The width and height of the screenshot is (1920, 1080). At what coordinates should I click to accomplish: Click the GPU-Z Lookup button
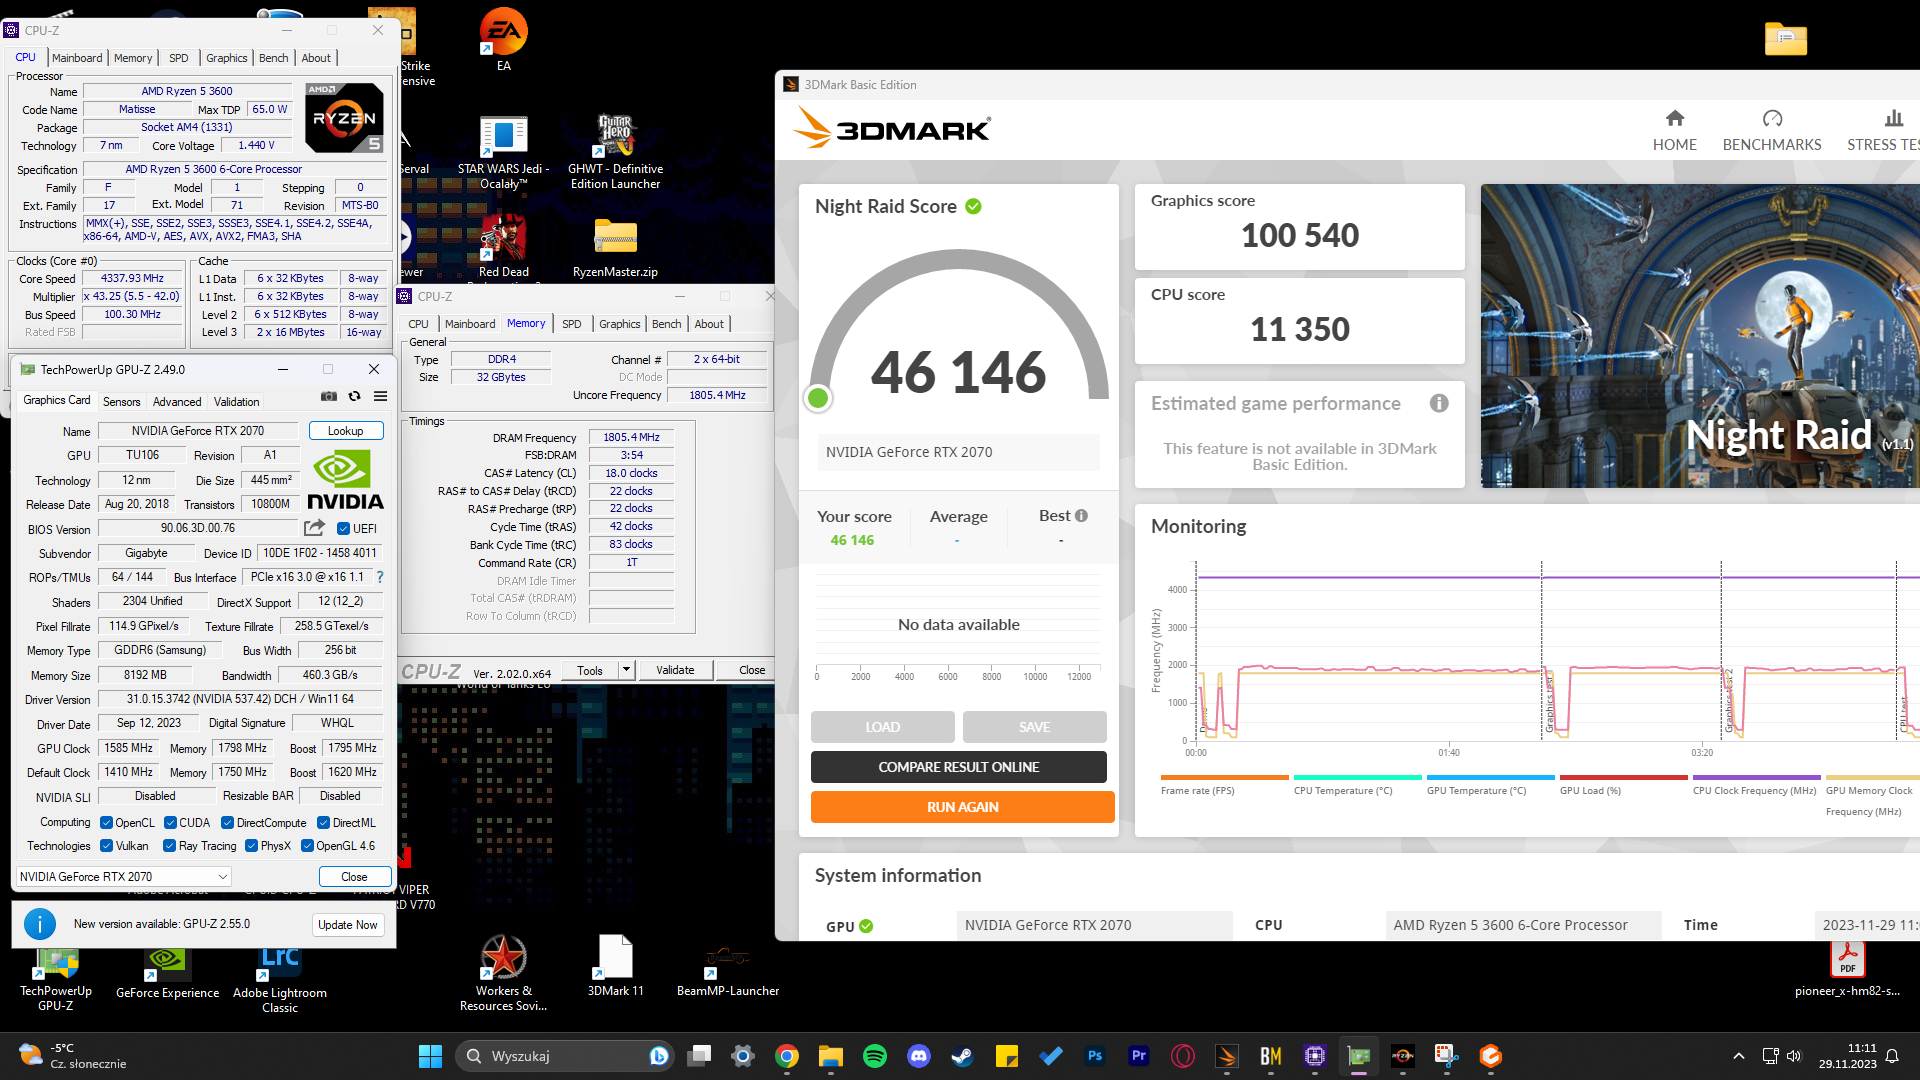pos(345,431)
